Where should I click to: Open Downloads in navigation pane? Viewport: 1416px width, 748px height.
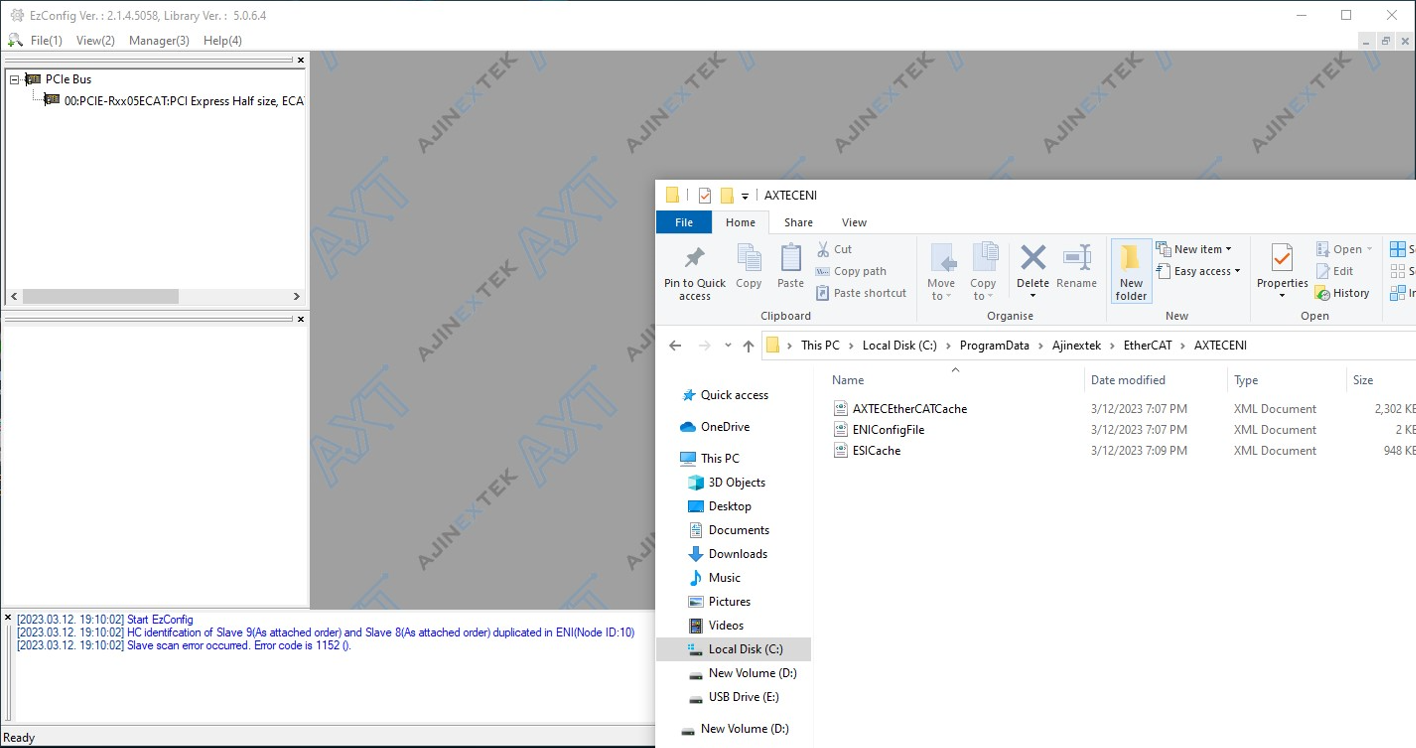738,554
